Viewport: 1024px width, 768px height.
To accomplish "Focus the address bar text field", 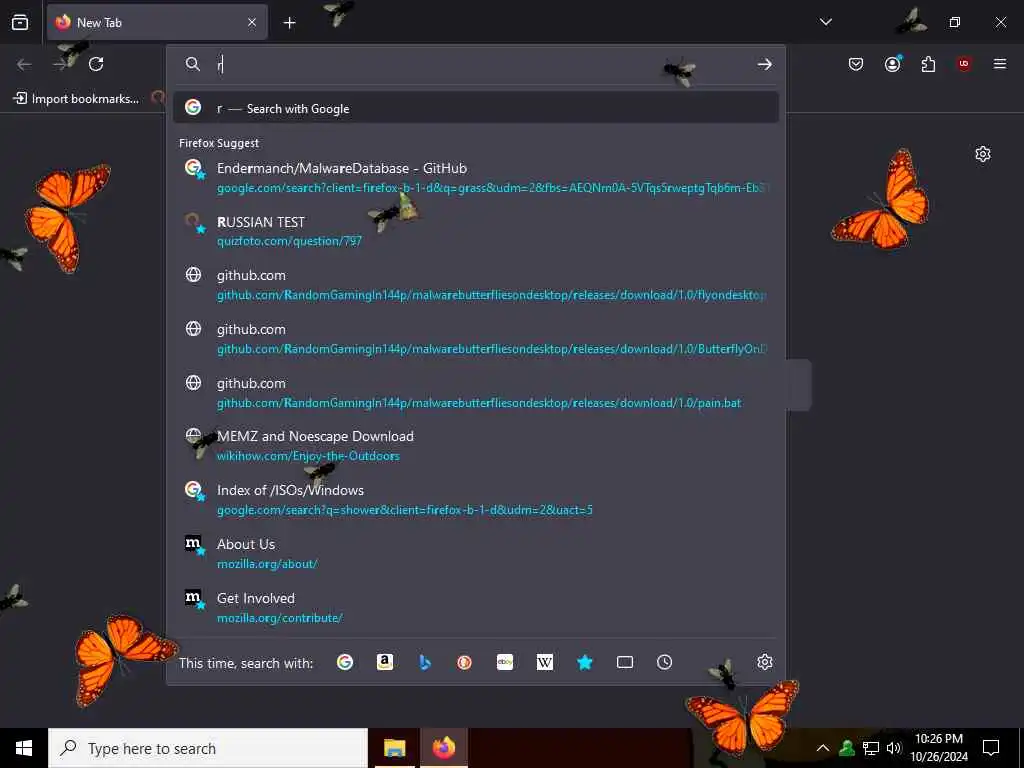I will (483, 64).
